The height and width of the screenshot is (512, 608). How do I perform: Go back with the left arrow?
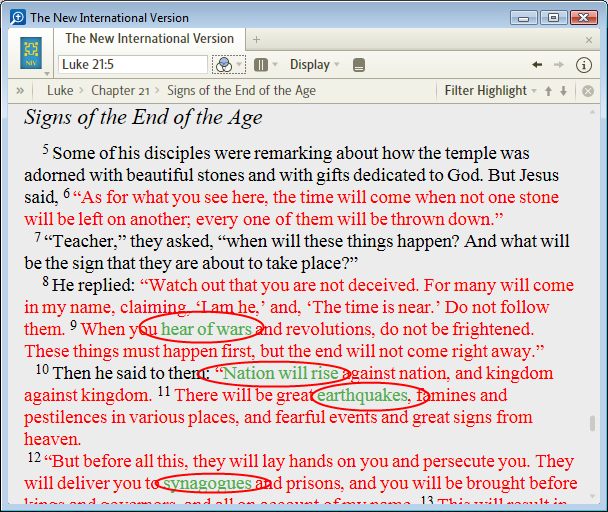click(x=537, y=64)
